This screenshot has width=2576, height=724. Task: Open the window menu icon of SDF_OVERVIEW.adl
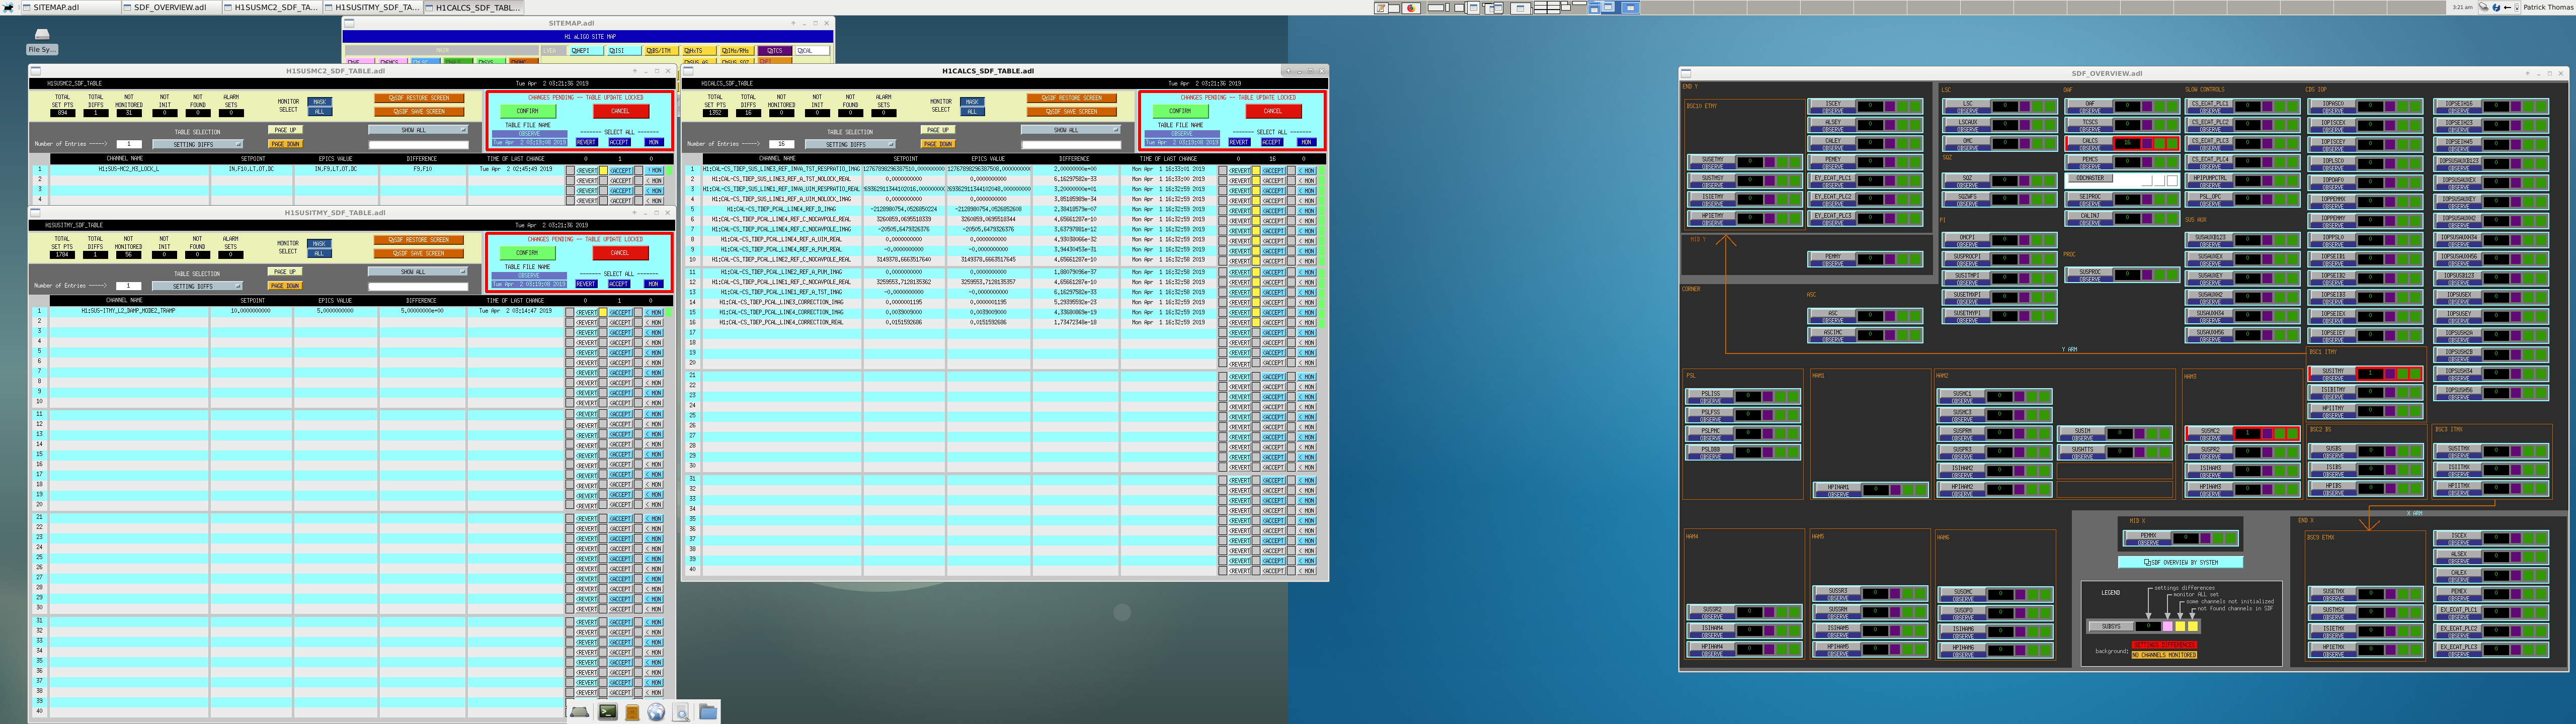(1686, 73)
